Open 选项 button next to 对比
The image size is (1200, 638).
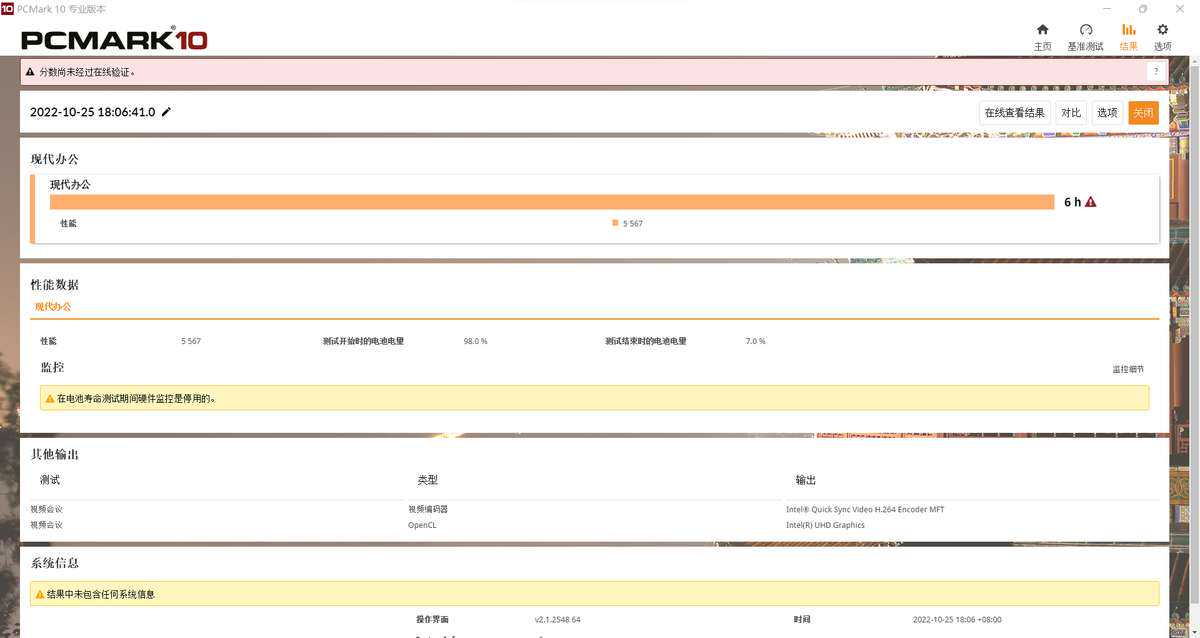pyautogui.click(x=1107, y=113)
